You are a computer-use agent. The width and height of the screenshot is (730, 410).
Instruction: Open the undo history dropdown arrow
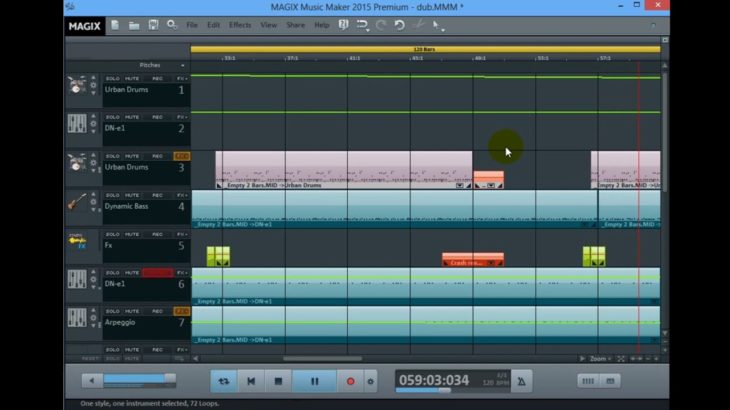tap(368, 30)
